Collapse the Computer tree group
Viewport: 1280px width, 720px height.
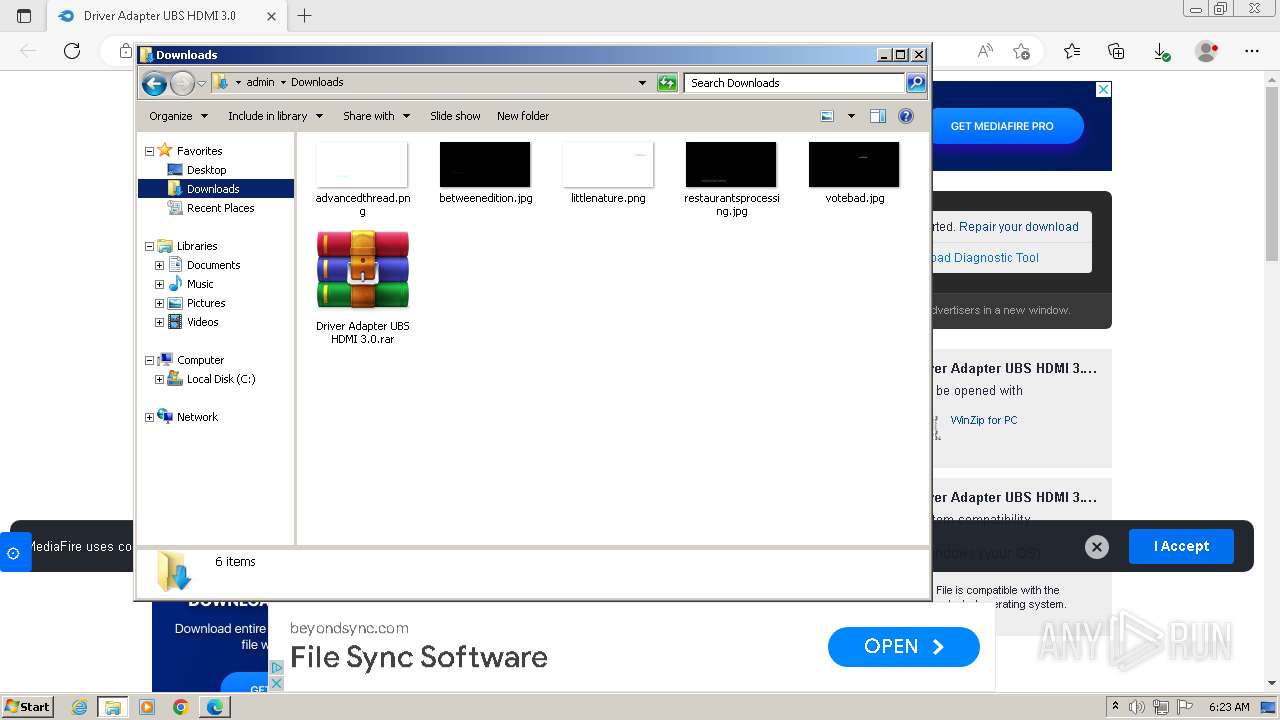tap(150, 361)
